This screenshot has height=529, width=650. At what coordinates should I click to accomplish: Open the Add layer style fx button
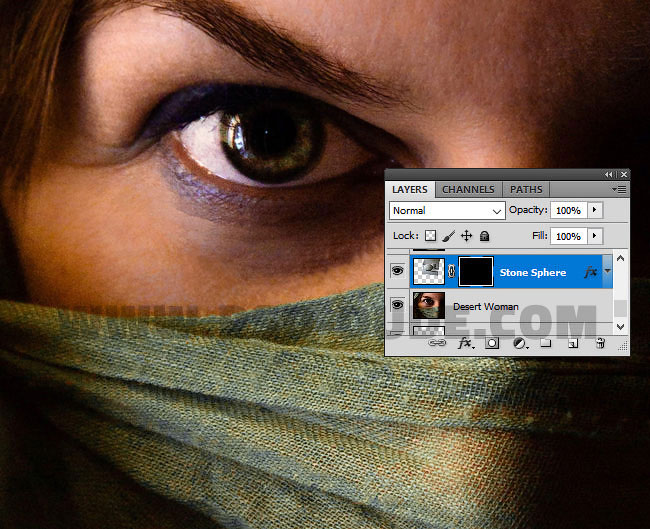coord(466,343)
